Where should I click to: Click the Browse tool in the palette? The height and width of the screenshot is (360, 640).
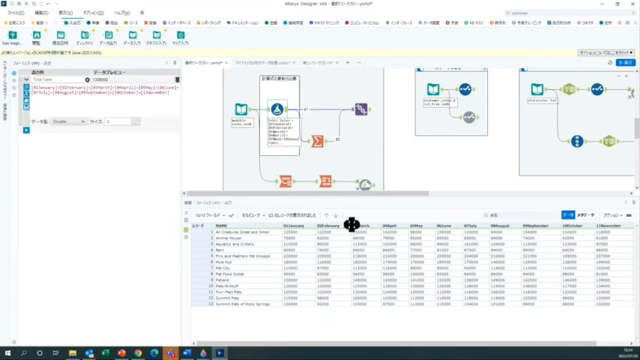click(36, 37)
